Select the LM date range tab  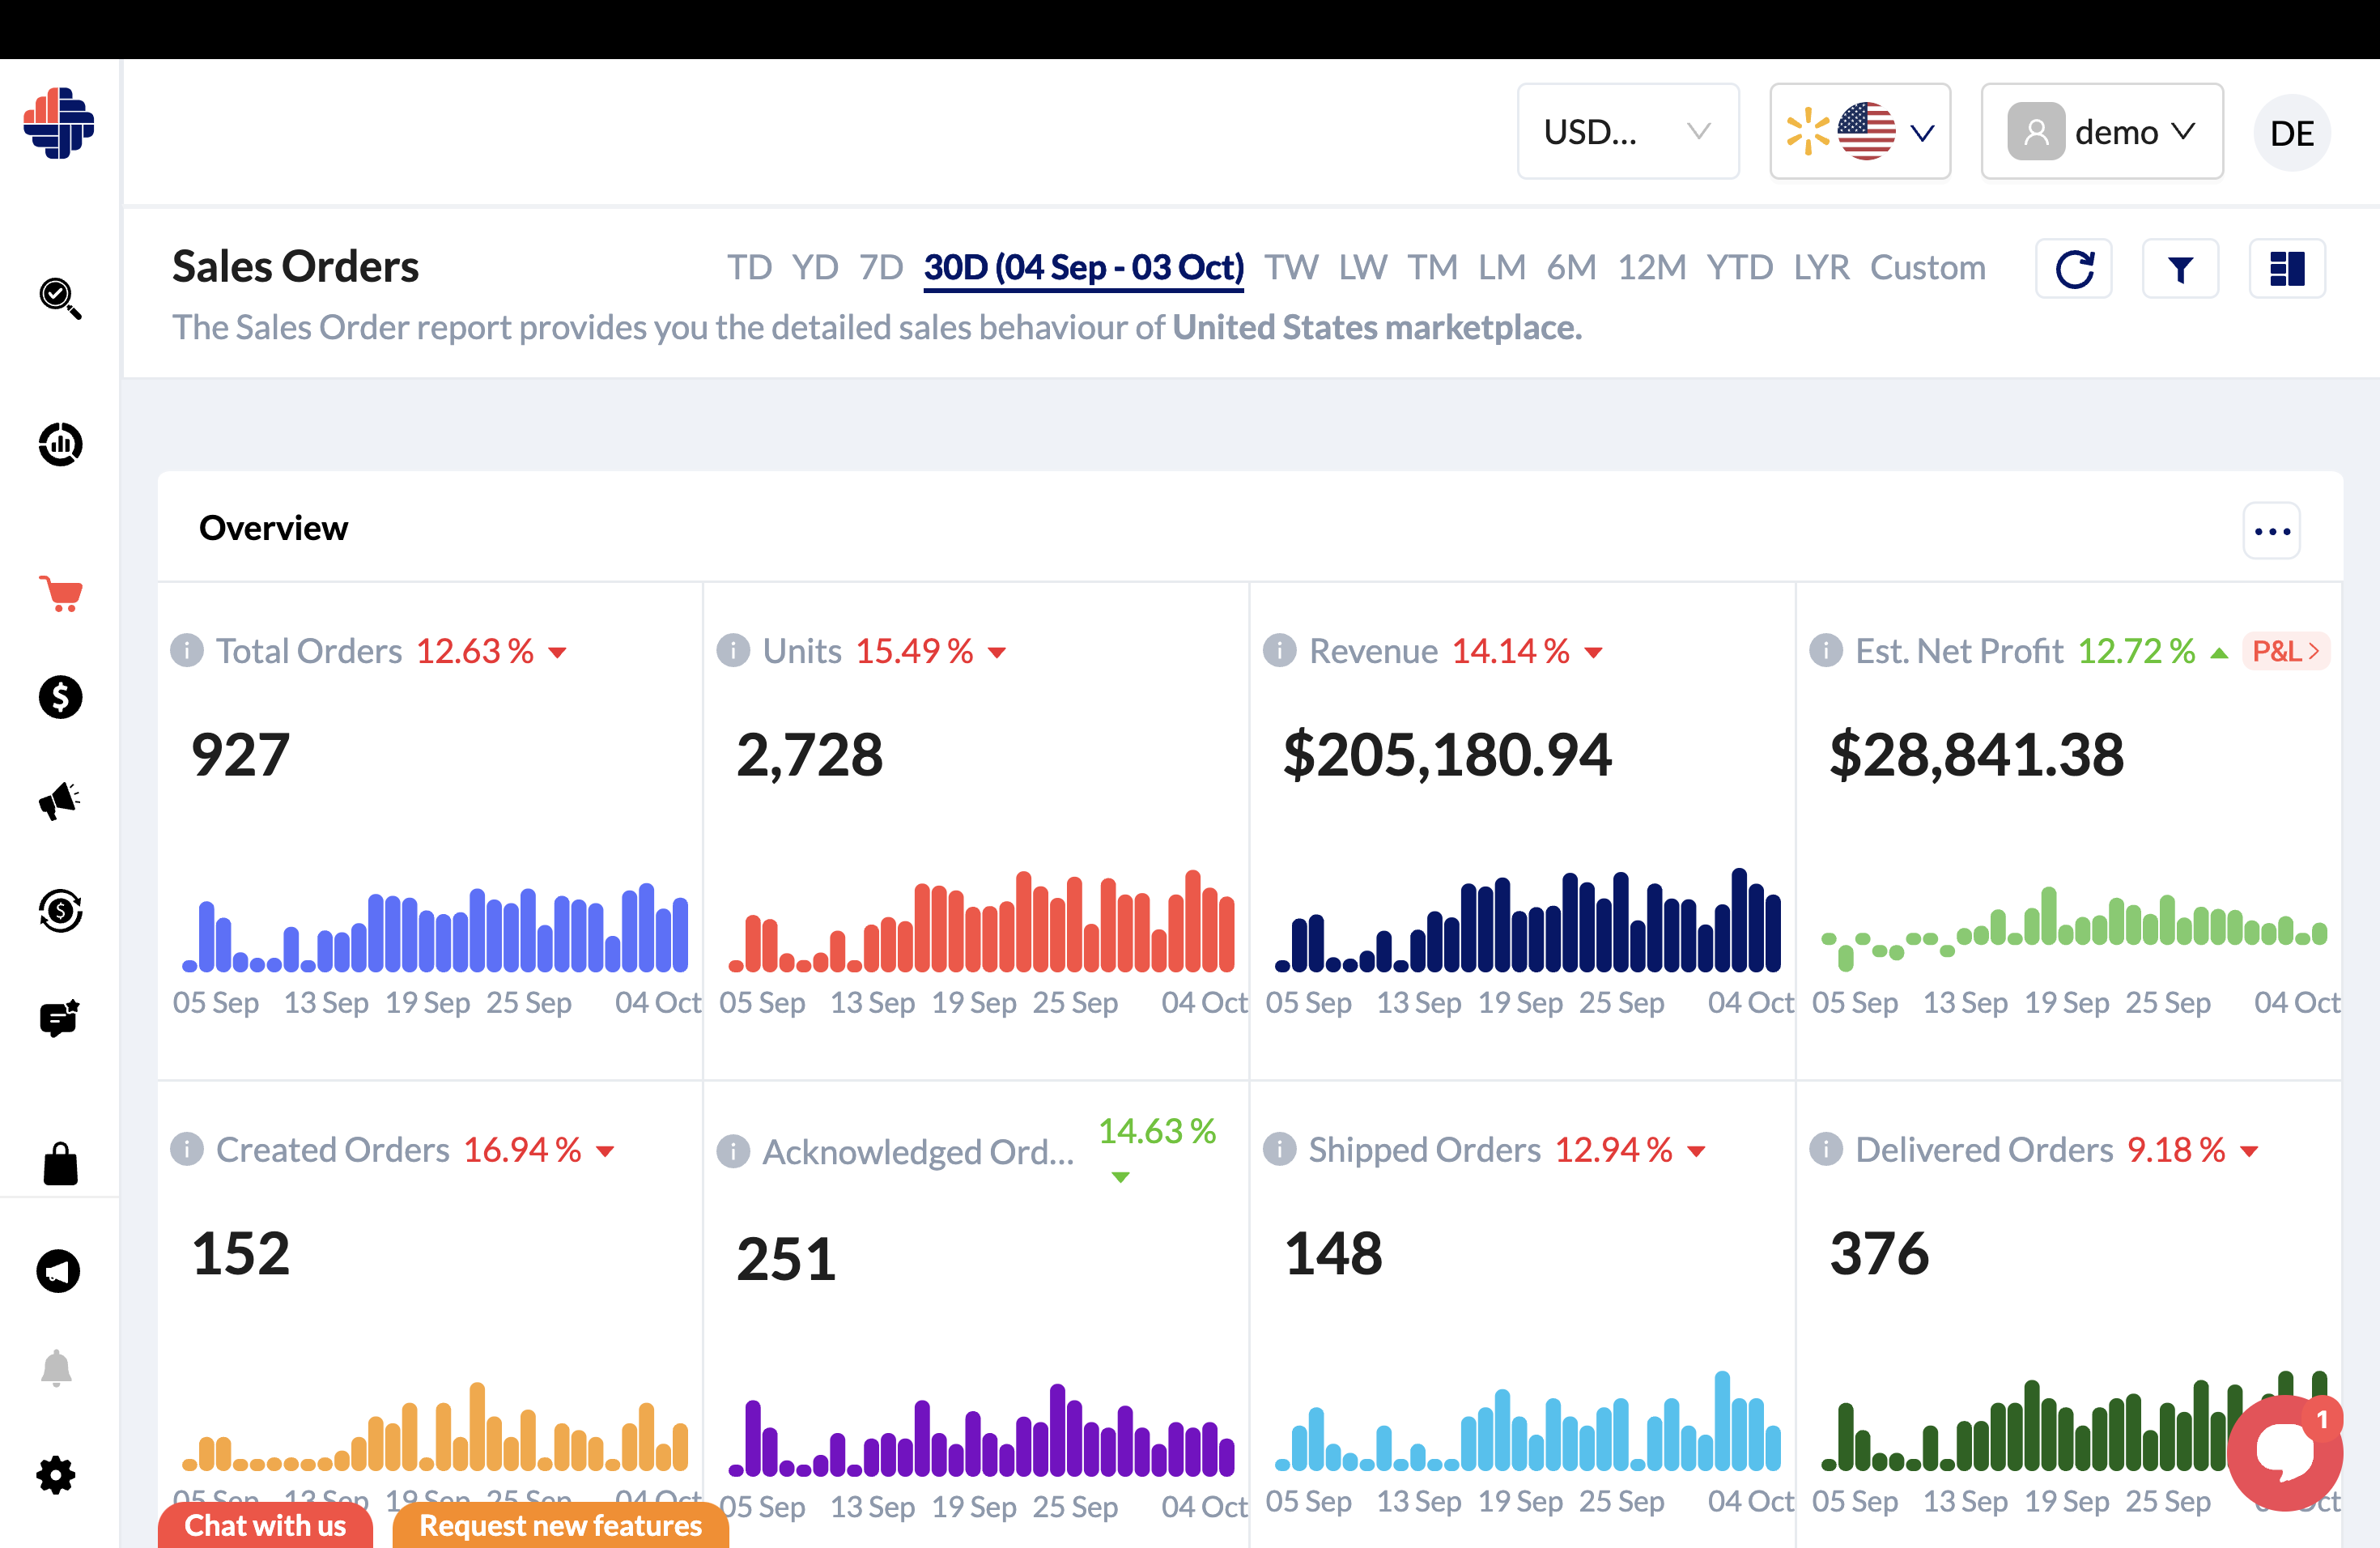(x=1502, y=268)
